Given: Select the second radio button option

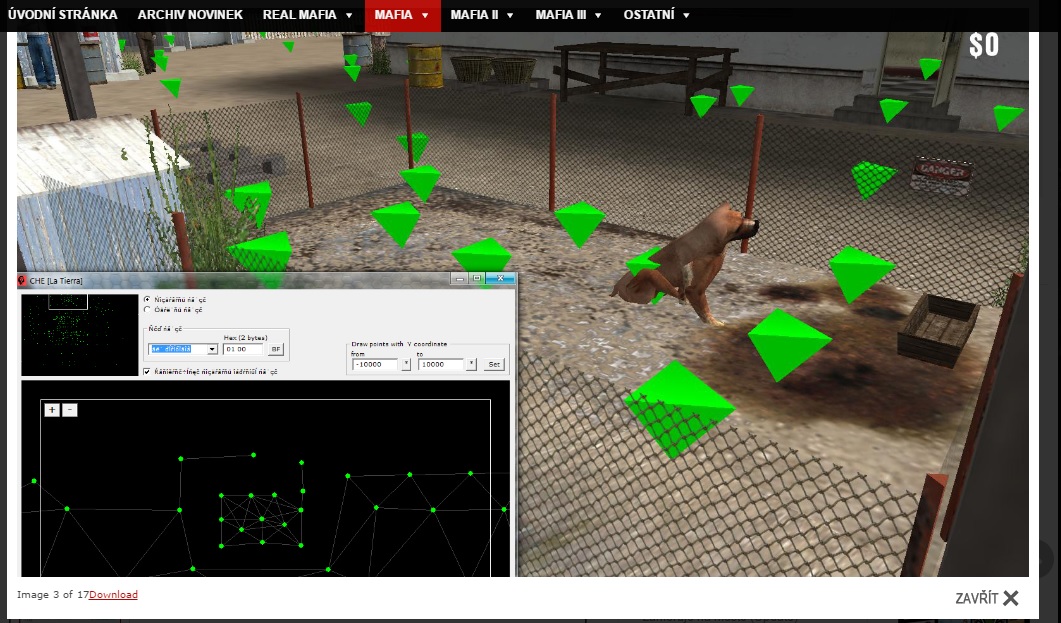Looking at the screenshot, I should (148, 310).
